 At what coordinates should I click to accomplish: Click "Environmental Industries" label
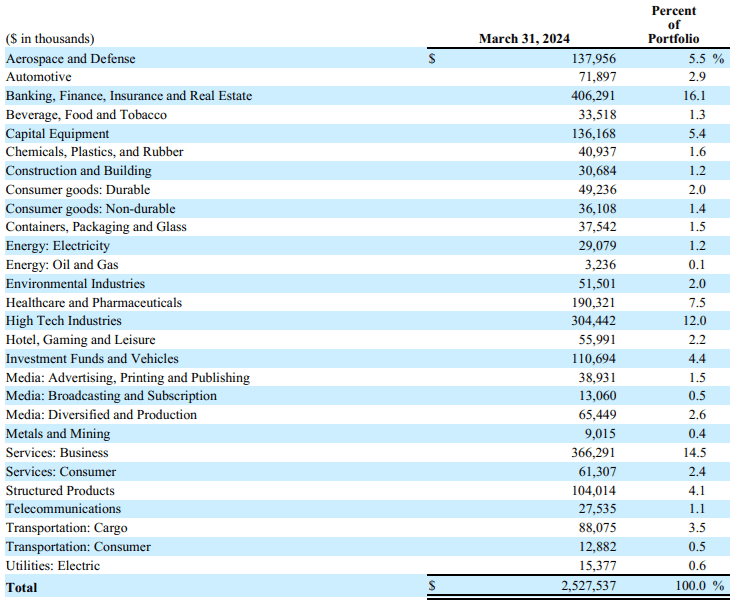(75, 284)
